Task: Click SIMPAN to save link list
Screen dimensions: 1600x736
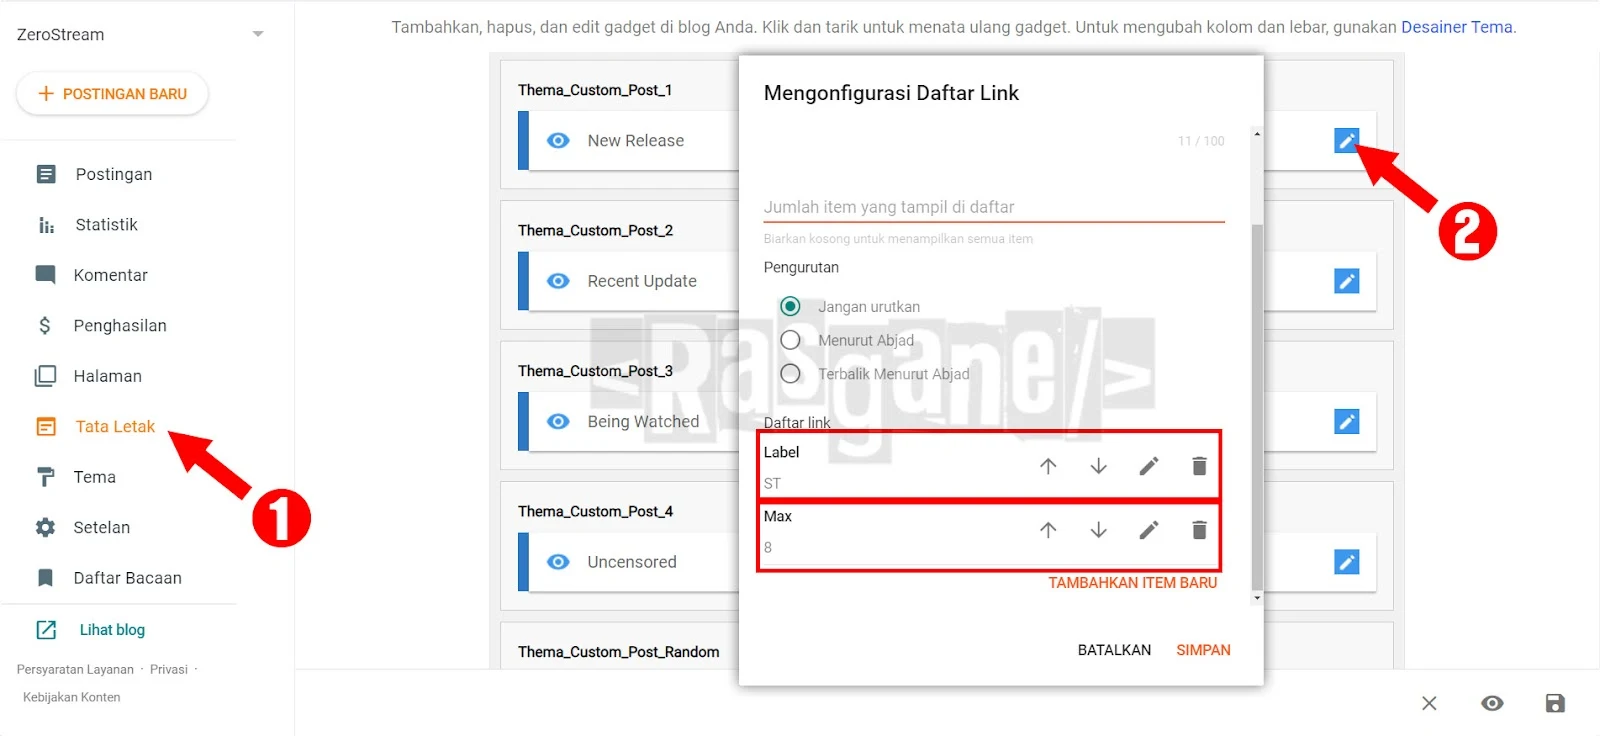Action: 1203,650
